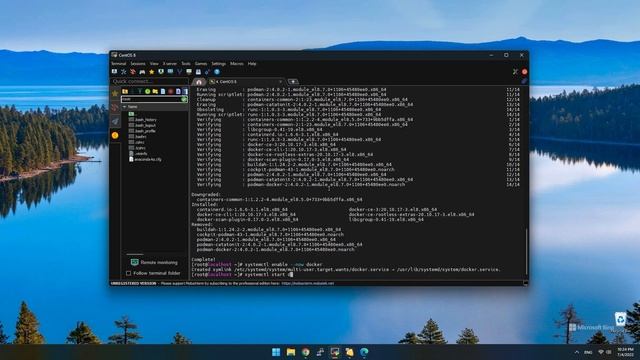
Task: Switch to the Home tab
Action: pyautogui.click(x=199, y=82)
